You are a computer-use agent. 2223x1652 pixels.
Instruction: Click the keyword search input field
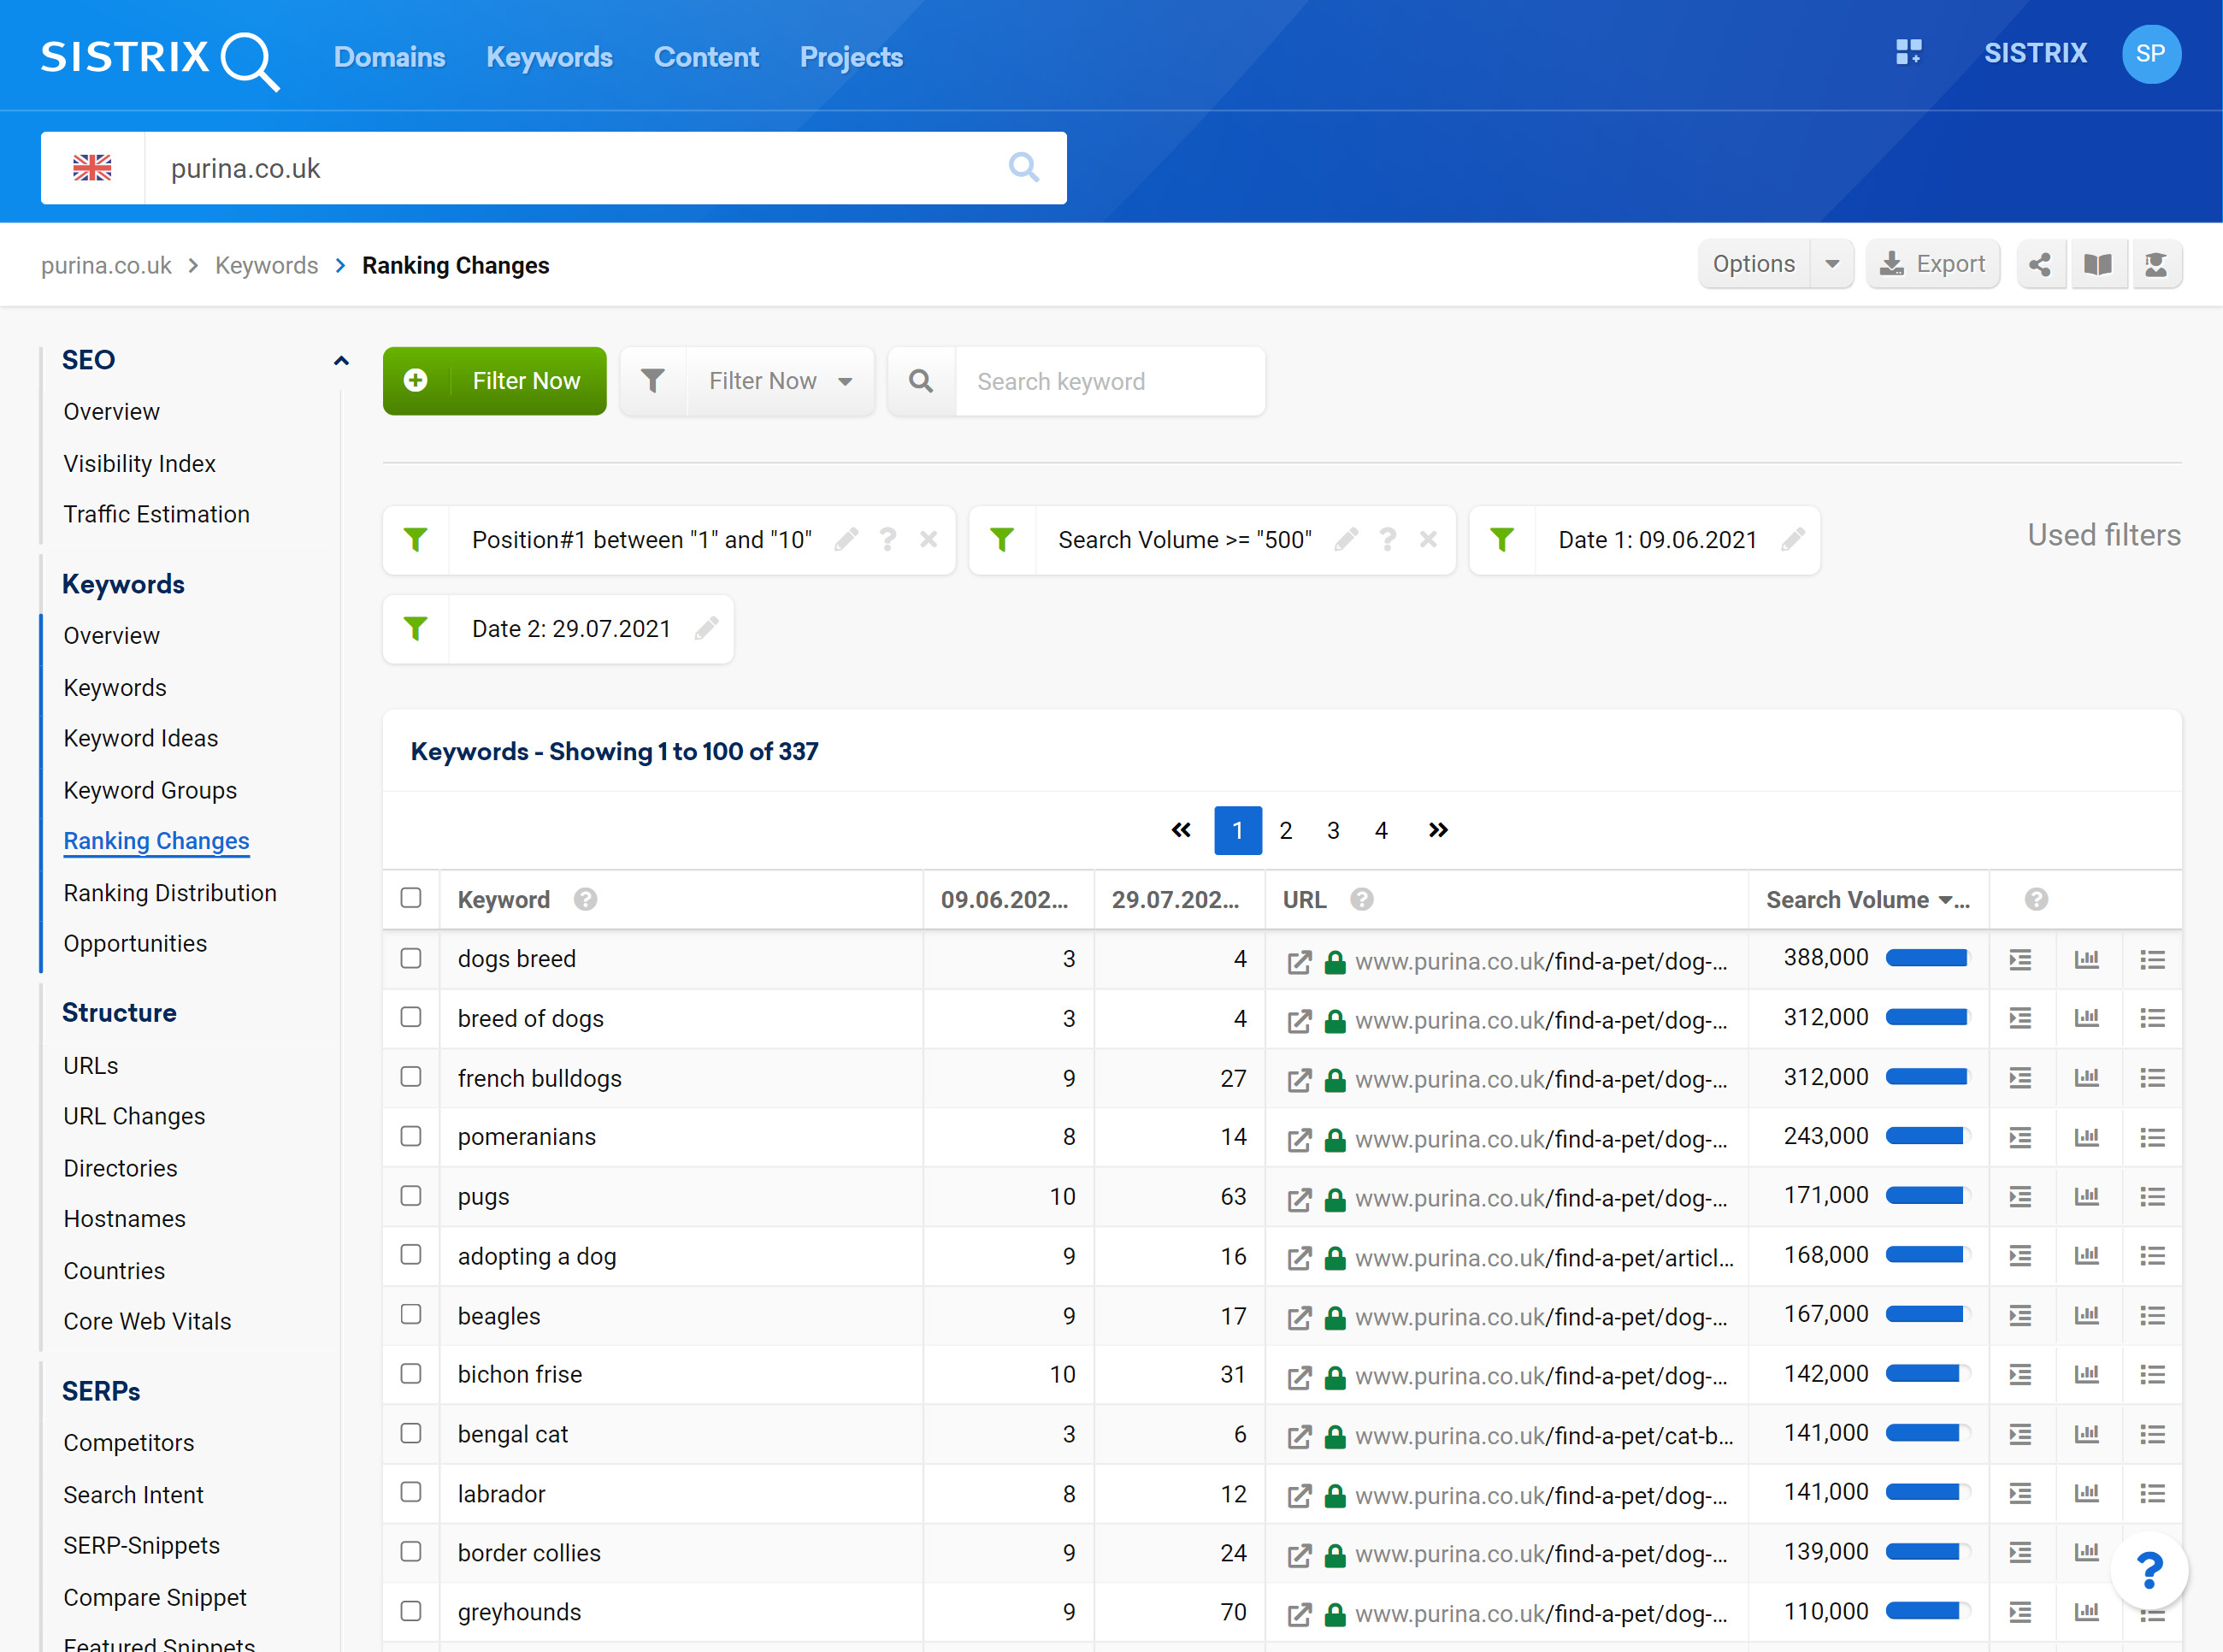(1111, 380)
